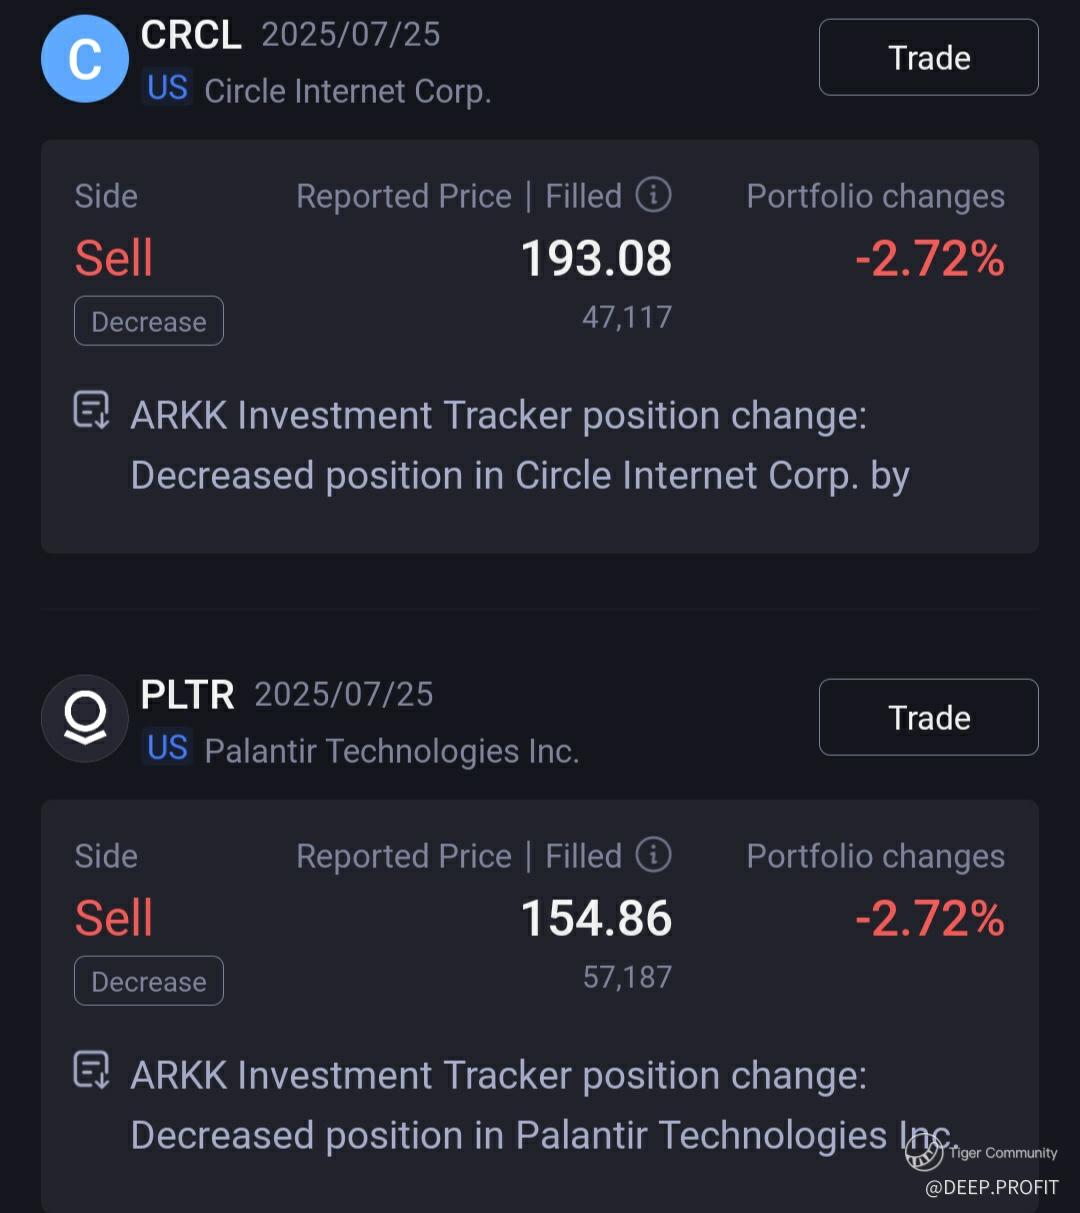Open the CRCL ticker symbol heading
This screenshot has width=1080, height=1213.
tap(191, 35)
